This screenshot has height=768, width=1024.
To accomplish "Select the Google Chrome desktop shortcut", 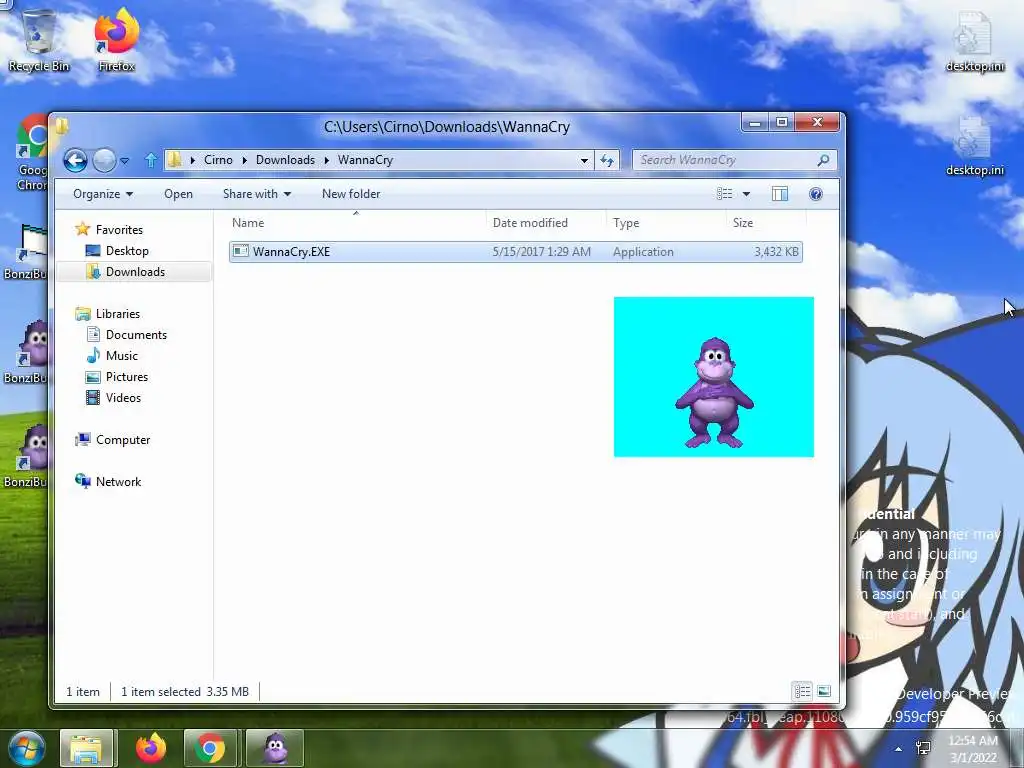I will click(x=32, y=152).
